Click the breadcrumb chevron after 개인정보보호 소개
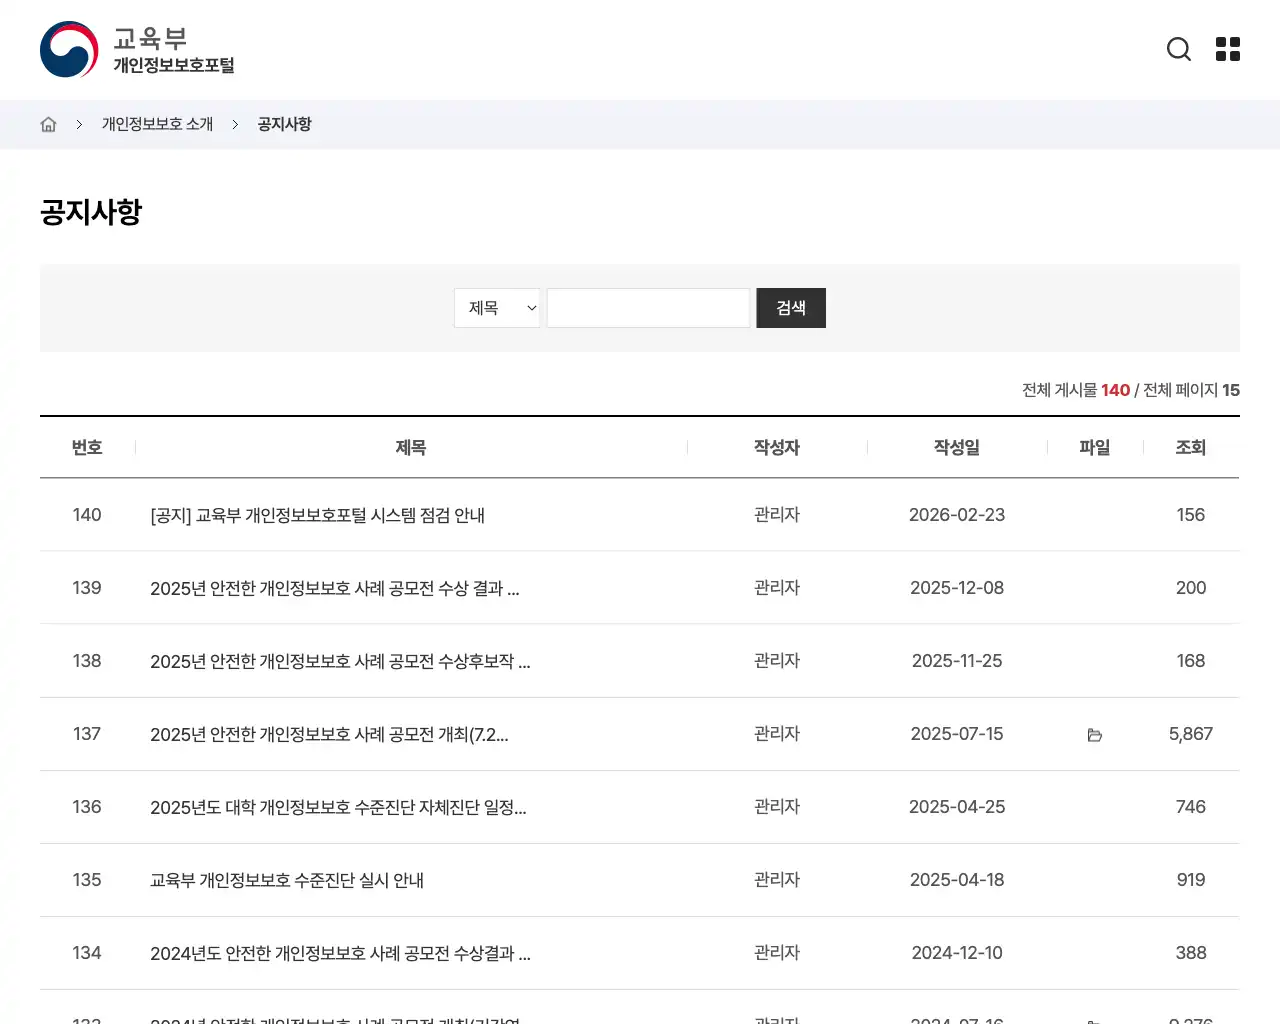The width and height of the screenshot is (1280, 1024). [235, 124]
